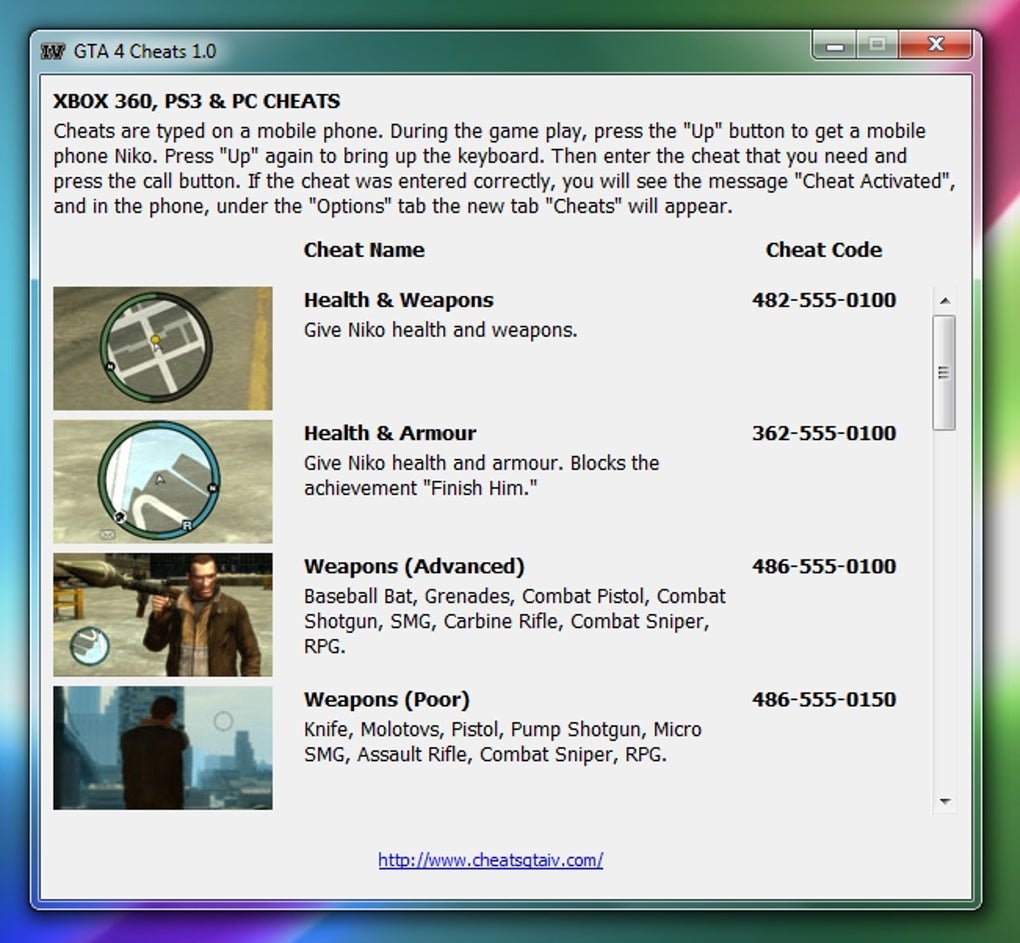Viewport: 1020px width, 943px height.
Task: Click the 'Baseball Bat, Grenades' weapons description
Action: pos(515,621)
